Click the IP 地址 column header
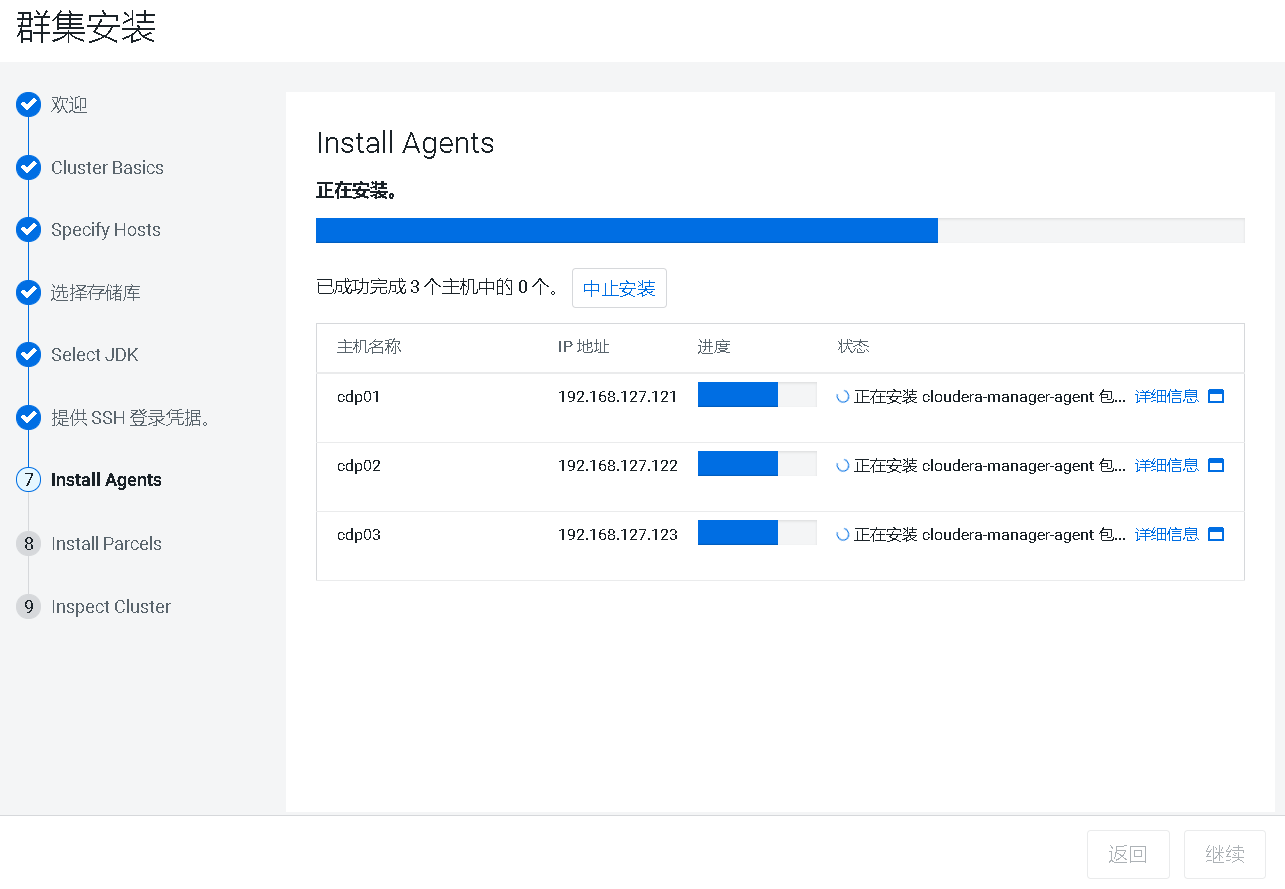1285x889 pixels. [584, 347]
